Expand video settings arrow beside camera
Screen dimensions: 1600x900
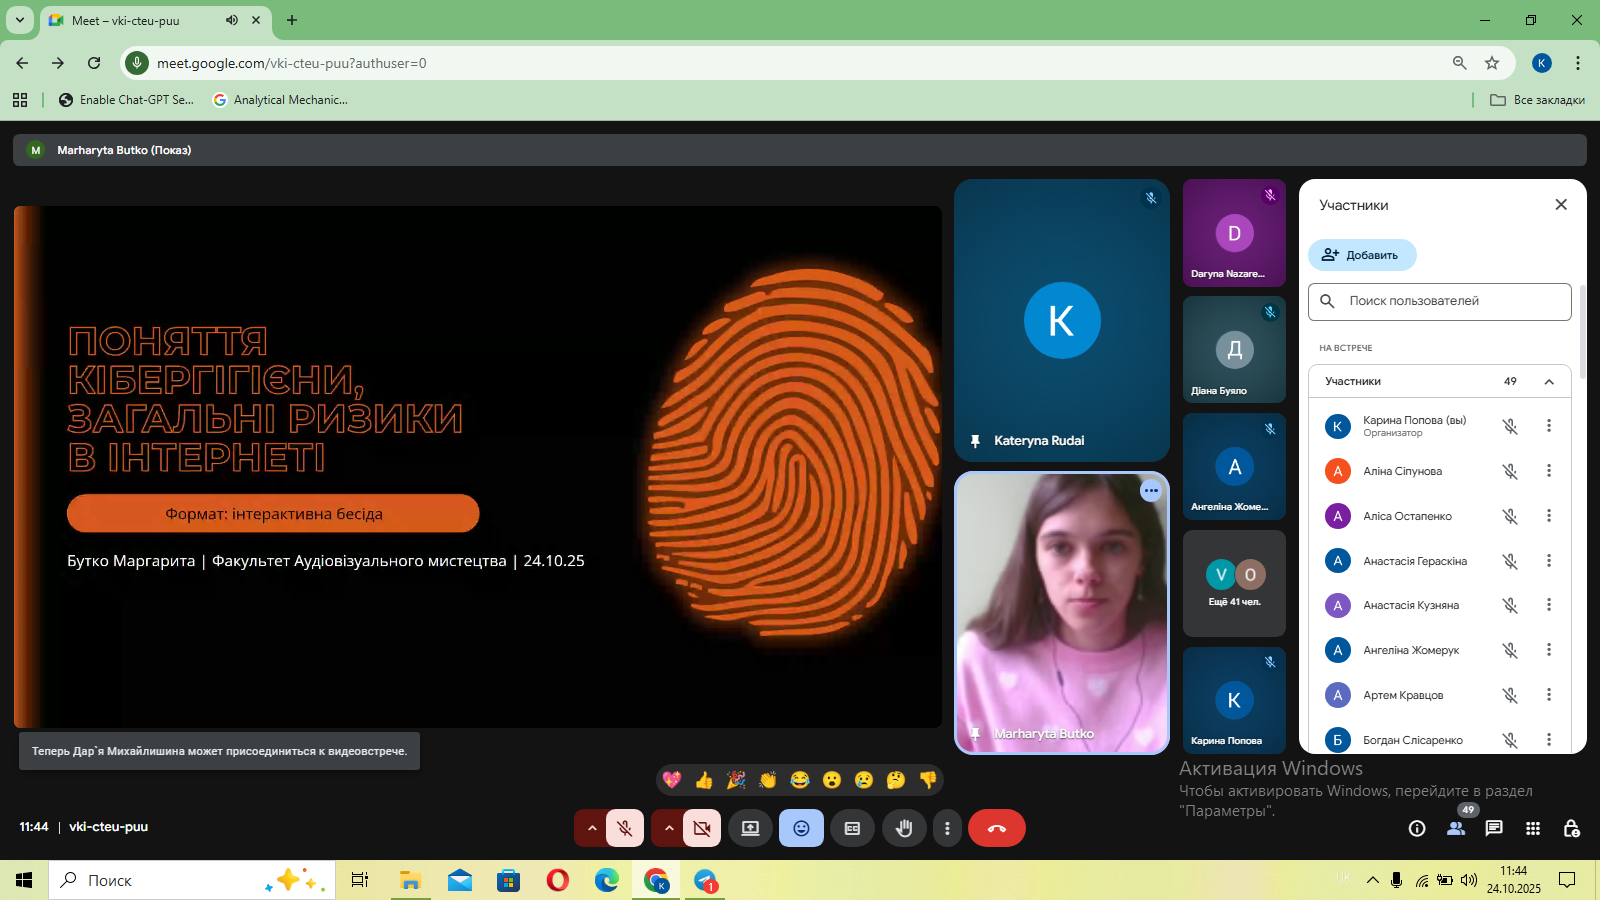pyautogui.click(x=669, y=828)
